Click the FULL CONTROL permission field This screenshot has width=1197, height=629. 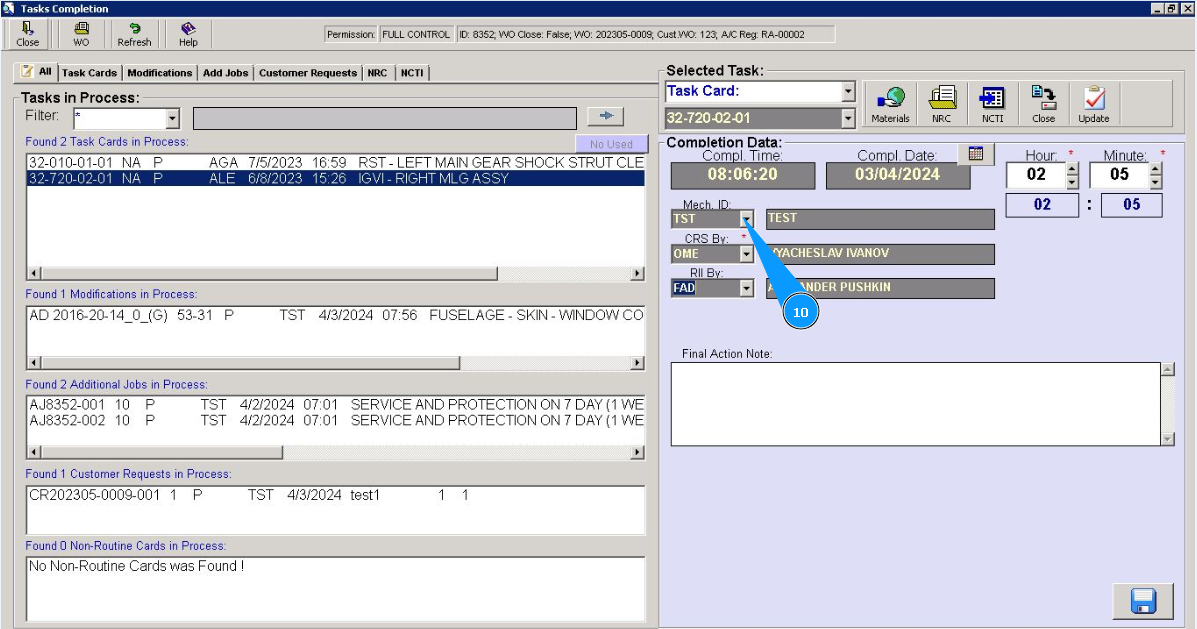click(x=415, y=34)
